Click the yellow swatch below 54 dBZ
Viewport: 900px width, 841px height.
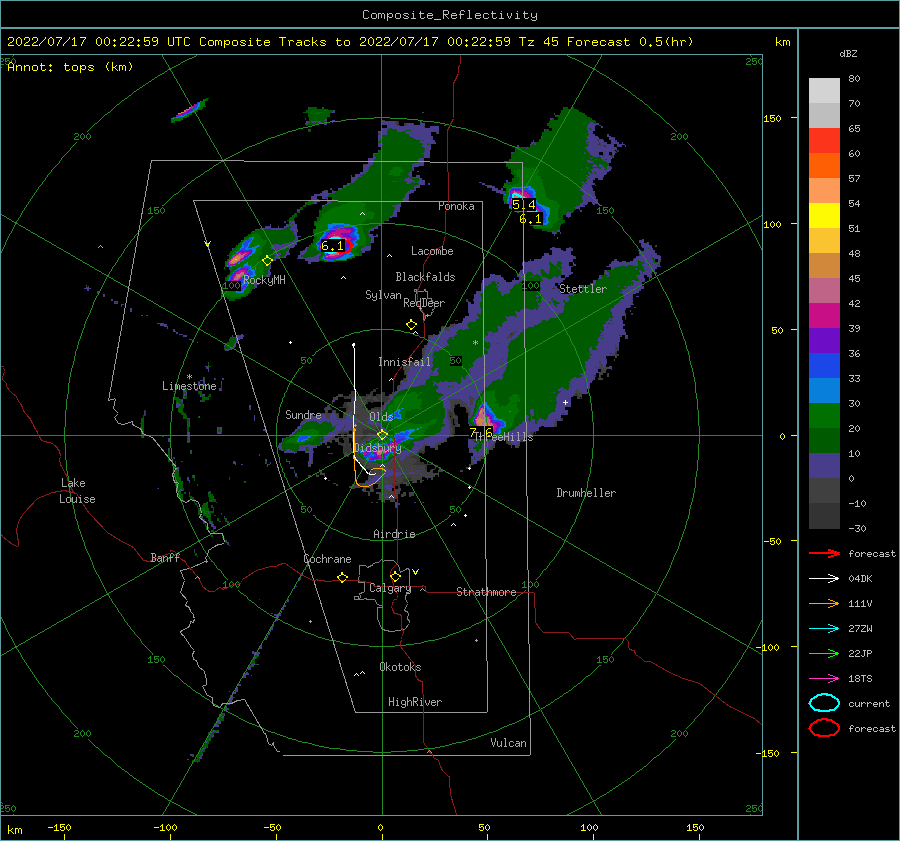click(824, 216)
